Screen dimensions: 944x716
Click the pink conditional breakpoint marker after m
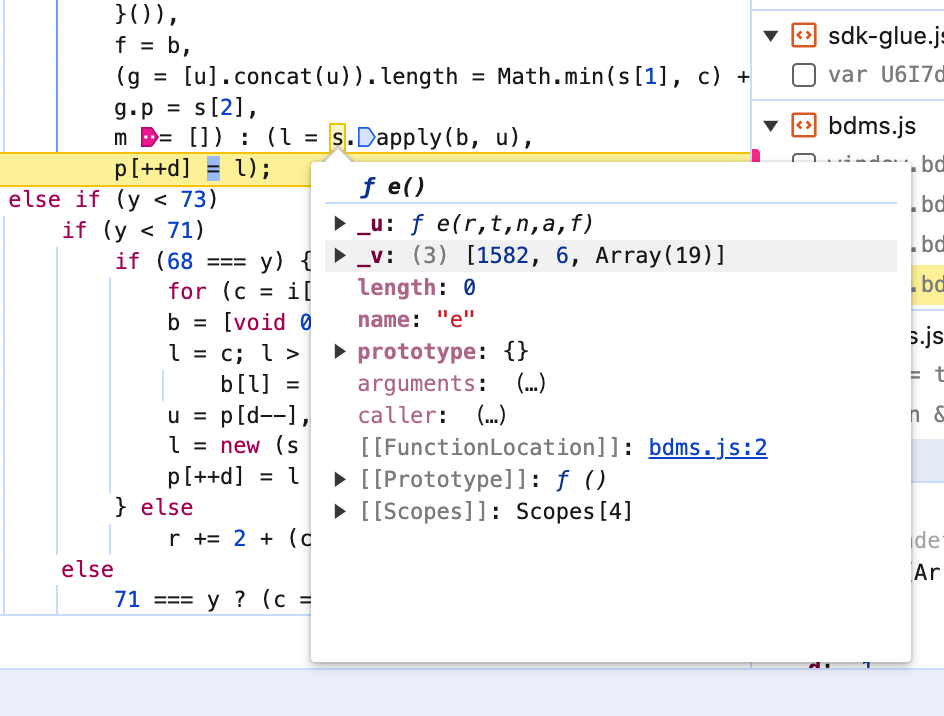coord(150,137)
